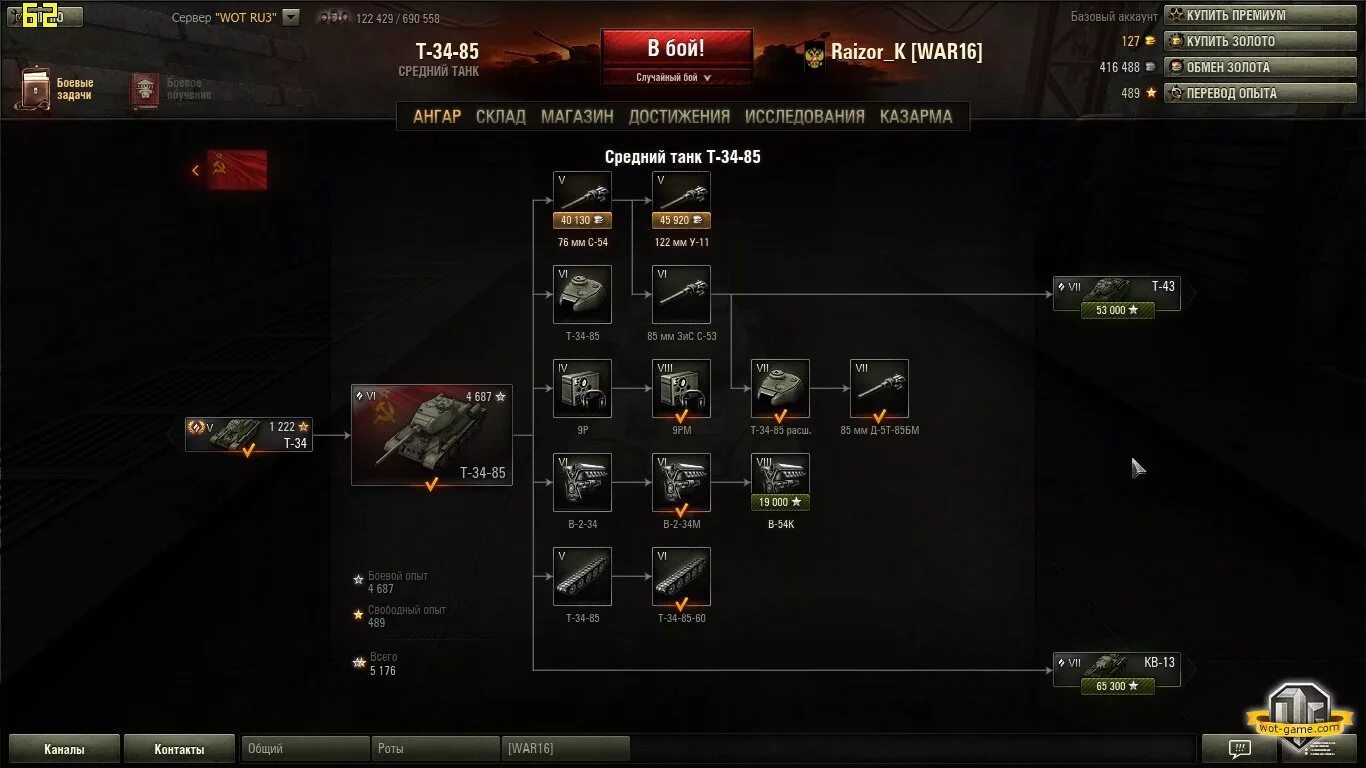Viewport: 1366px width, 768px height.
Task: Start battle with В бой! button
Action: [676, 48]
